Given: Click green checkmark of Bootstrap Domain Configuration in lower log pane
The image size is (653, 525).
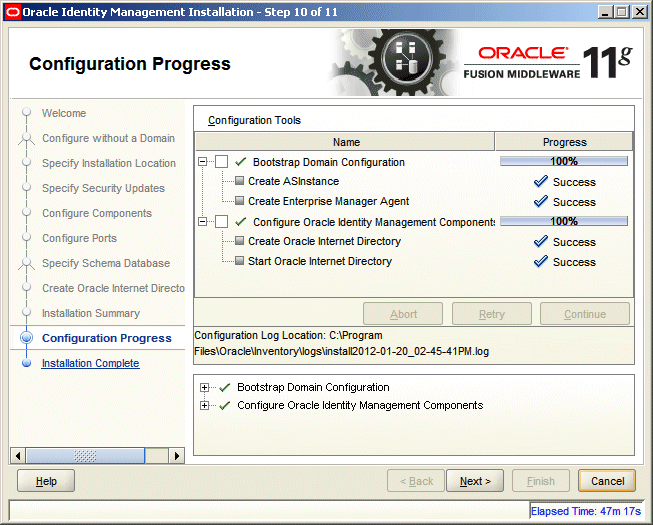Looking at the screenshot, I should (224, 388).
